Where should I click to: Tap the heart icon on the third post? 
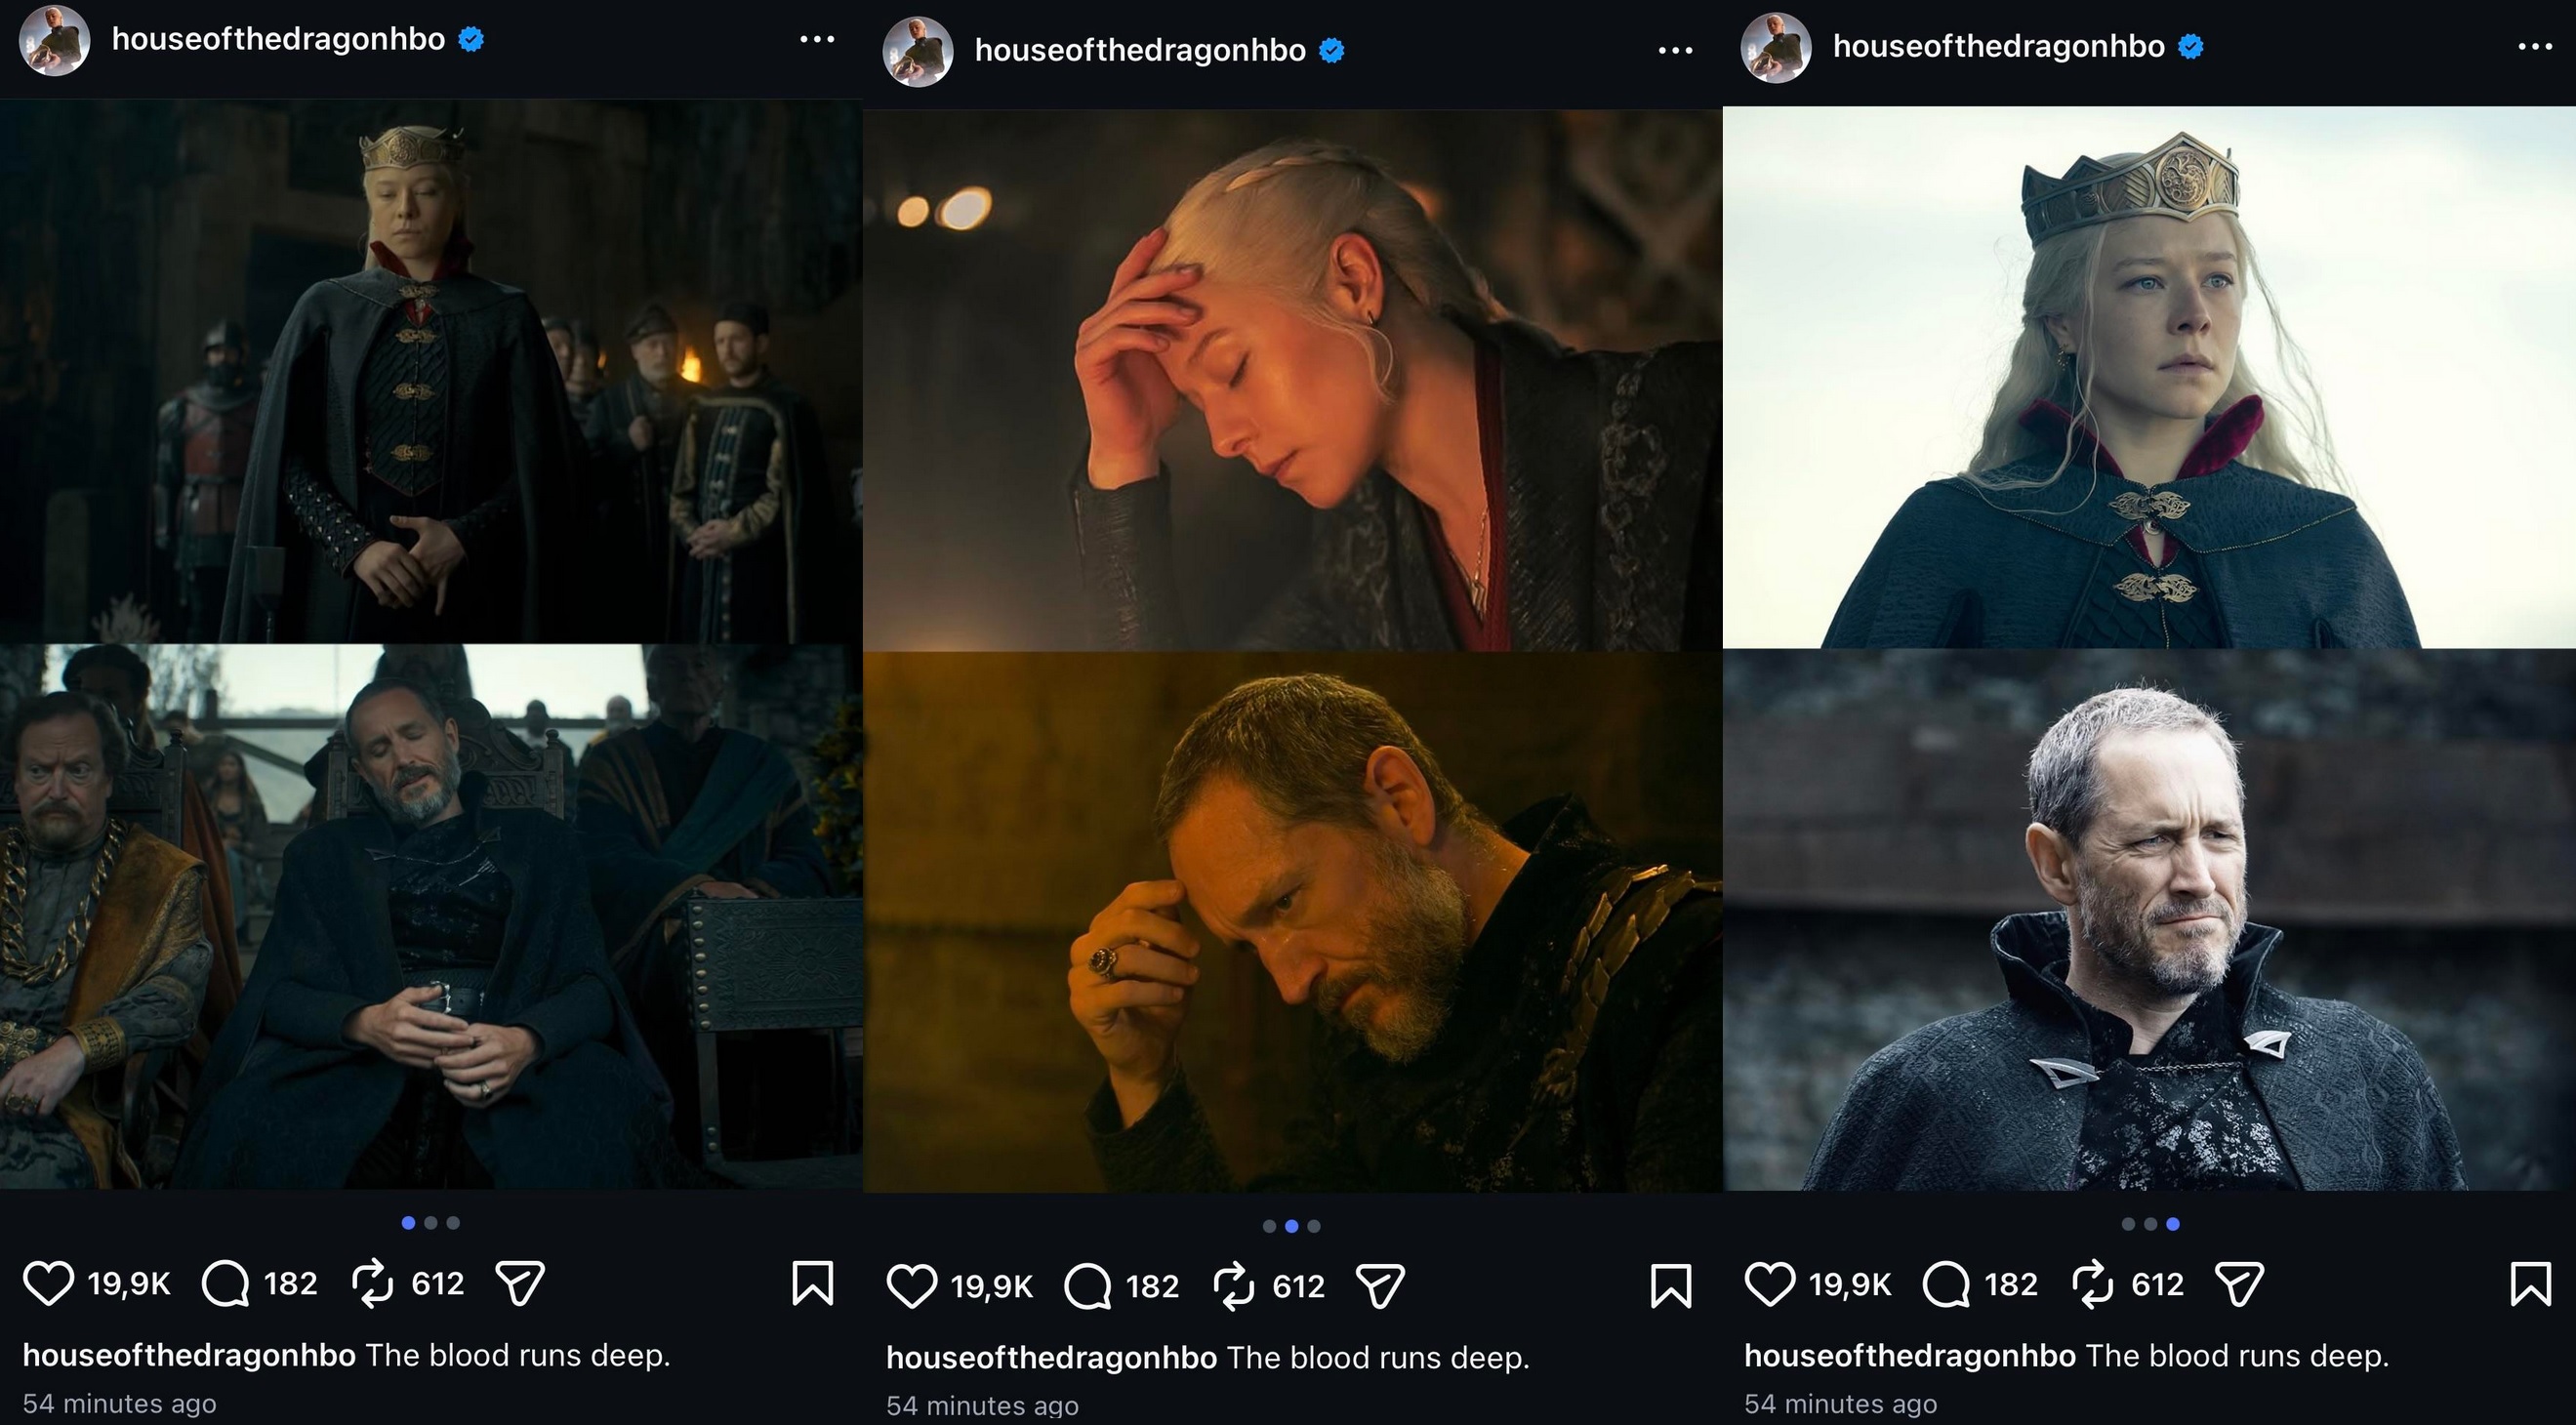point(1769,1284)
